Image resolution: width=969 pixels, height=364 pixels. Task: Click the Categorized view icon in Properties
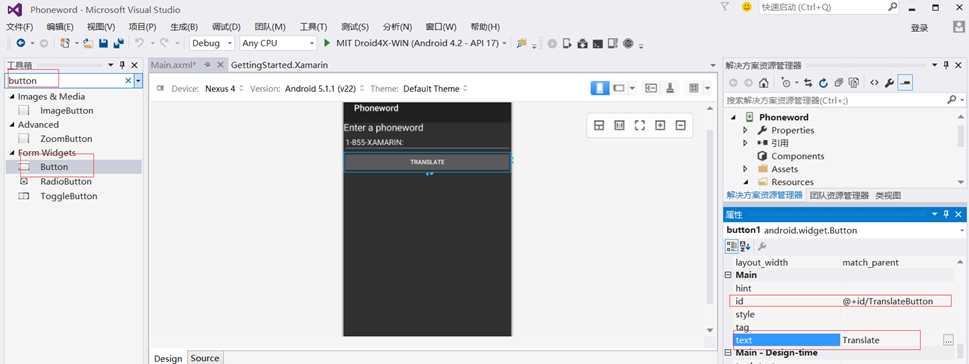[x=732, y=246]
